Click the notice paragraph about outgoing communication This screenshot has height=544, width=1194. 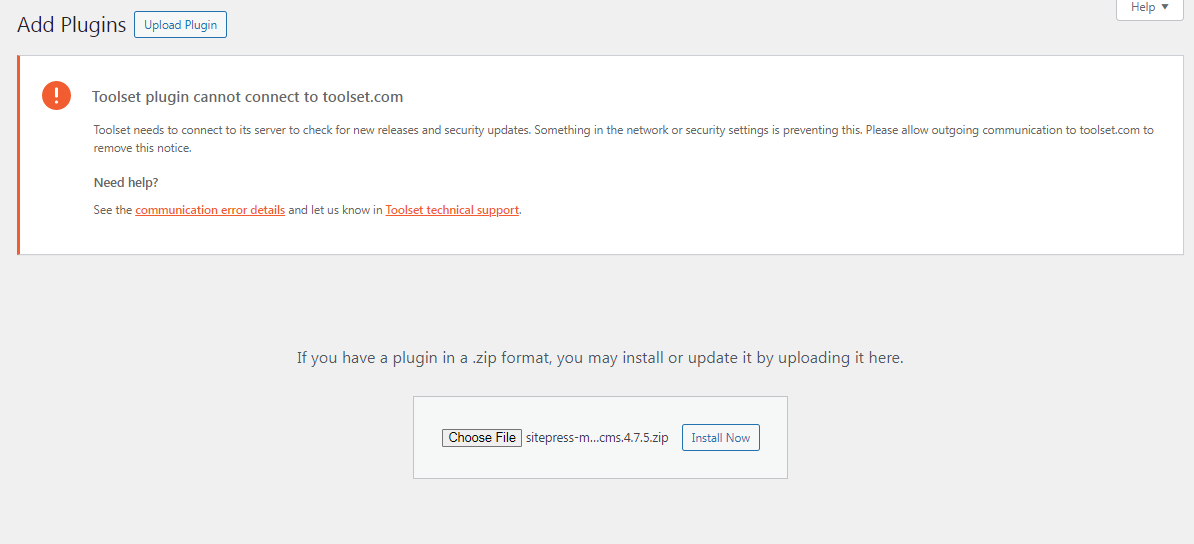click(x=624, y=139)
